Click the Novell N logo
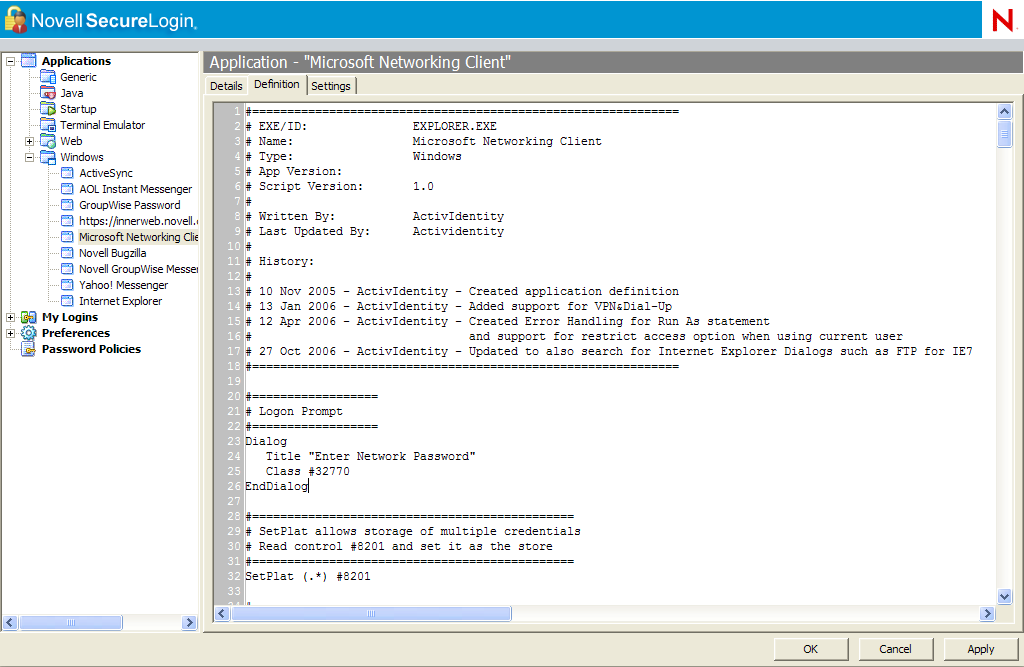The height and width of the screenshot is (667, 1024). [x=1003, y=20]
